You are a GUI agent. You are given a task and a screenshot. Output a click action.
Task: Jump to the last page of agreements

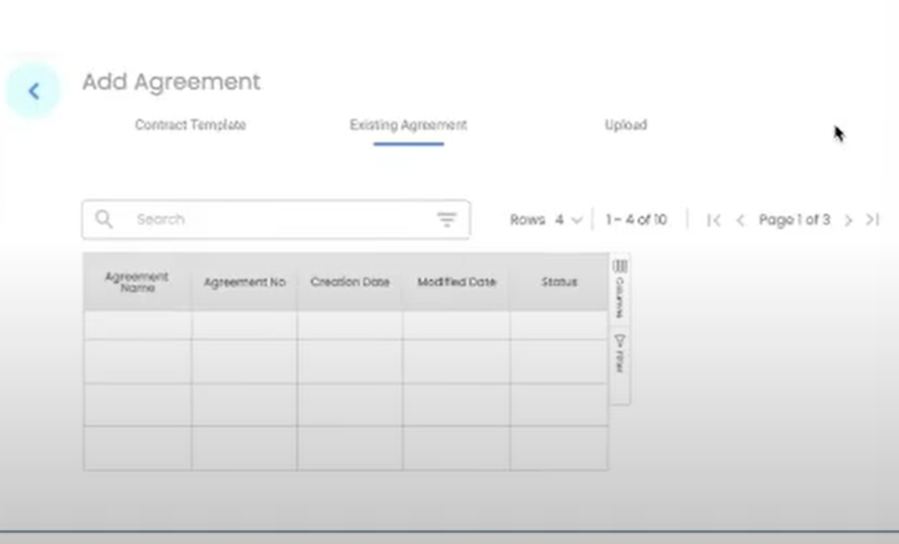pyautogui.click(x=872, y=220)
